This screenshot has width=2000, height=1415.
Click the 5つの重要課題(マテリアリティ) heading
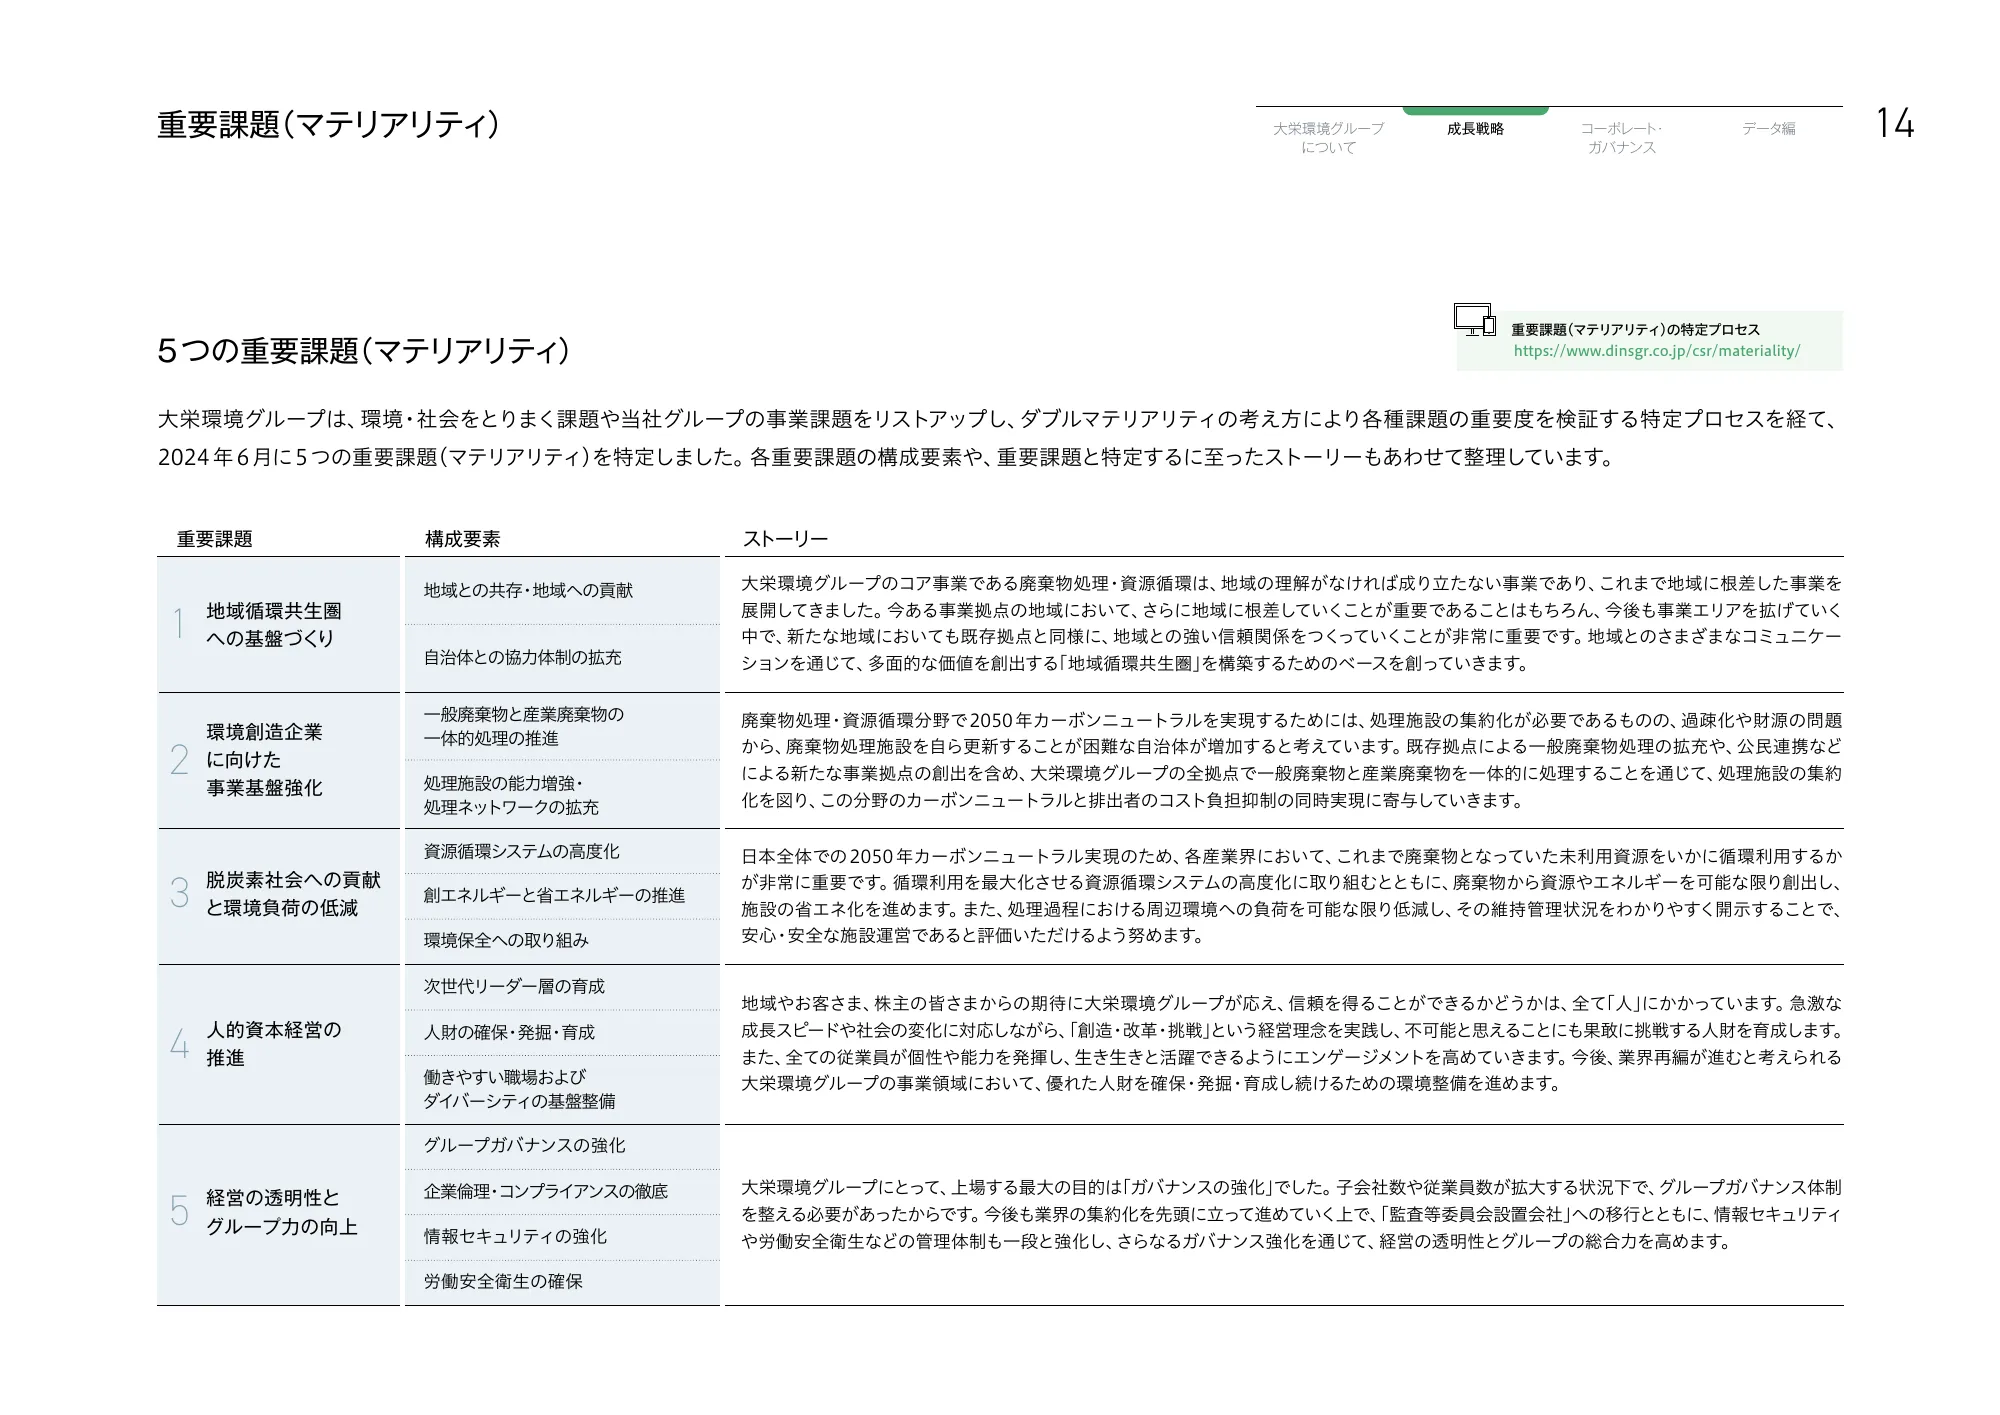point(363,350)
